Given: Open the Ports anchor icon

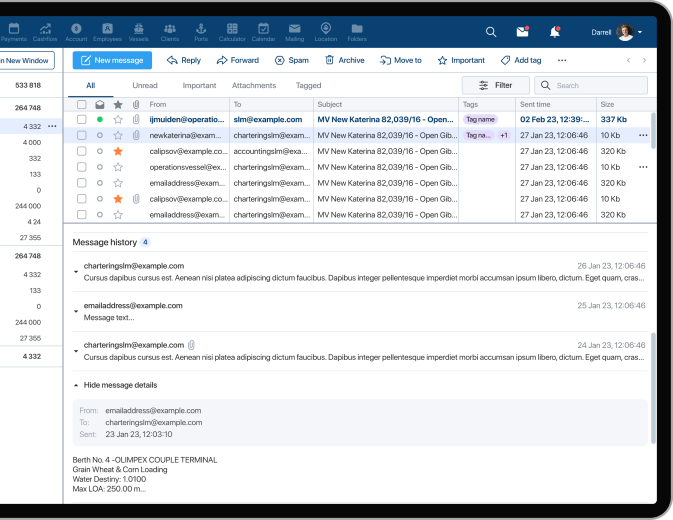Looking at the screenshot, I should pyautogui.click(x=201, y=29).
